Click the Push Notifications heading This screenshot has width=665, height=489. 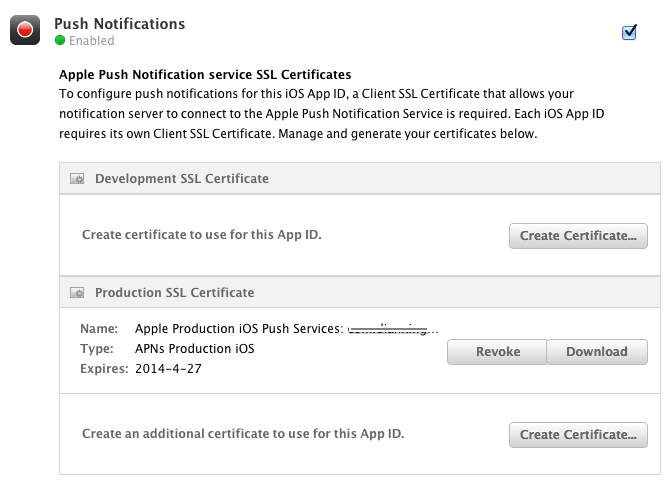[120, 24]
